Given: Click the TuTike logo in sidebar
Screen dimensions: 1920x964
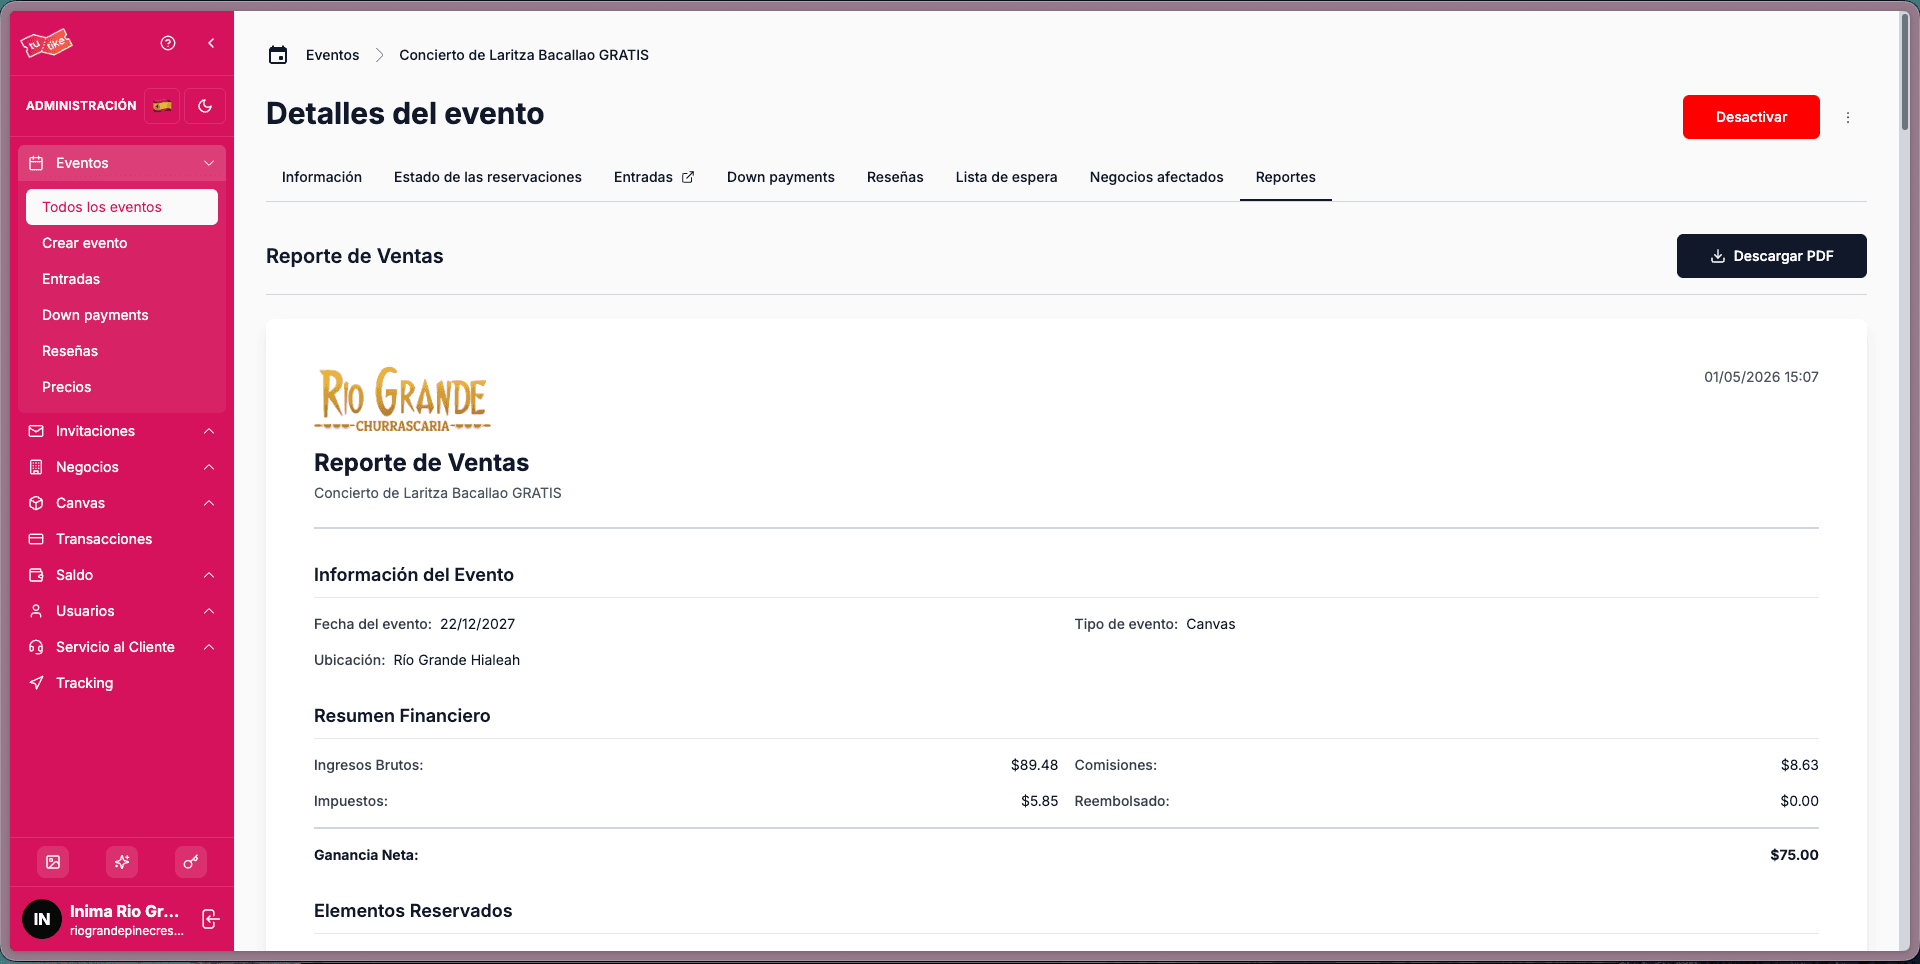Looking at the screenshot, I should pyautogui.click(x=47, y=43).
